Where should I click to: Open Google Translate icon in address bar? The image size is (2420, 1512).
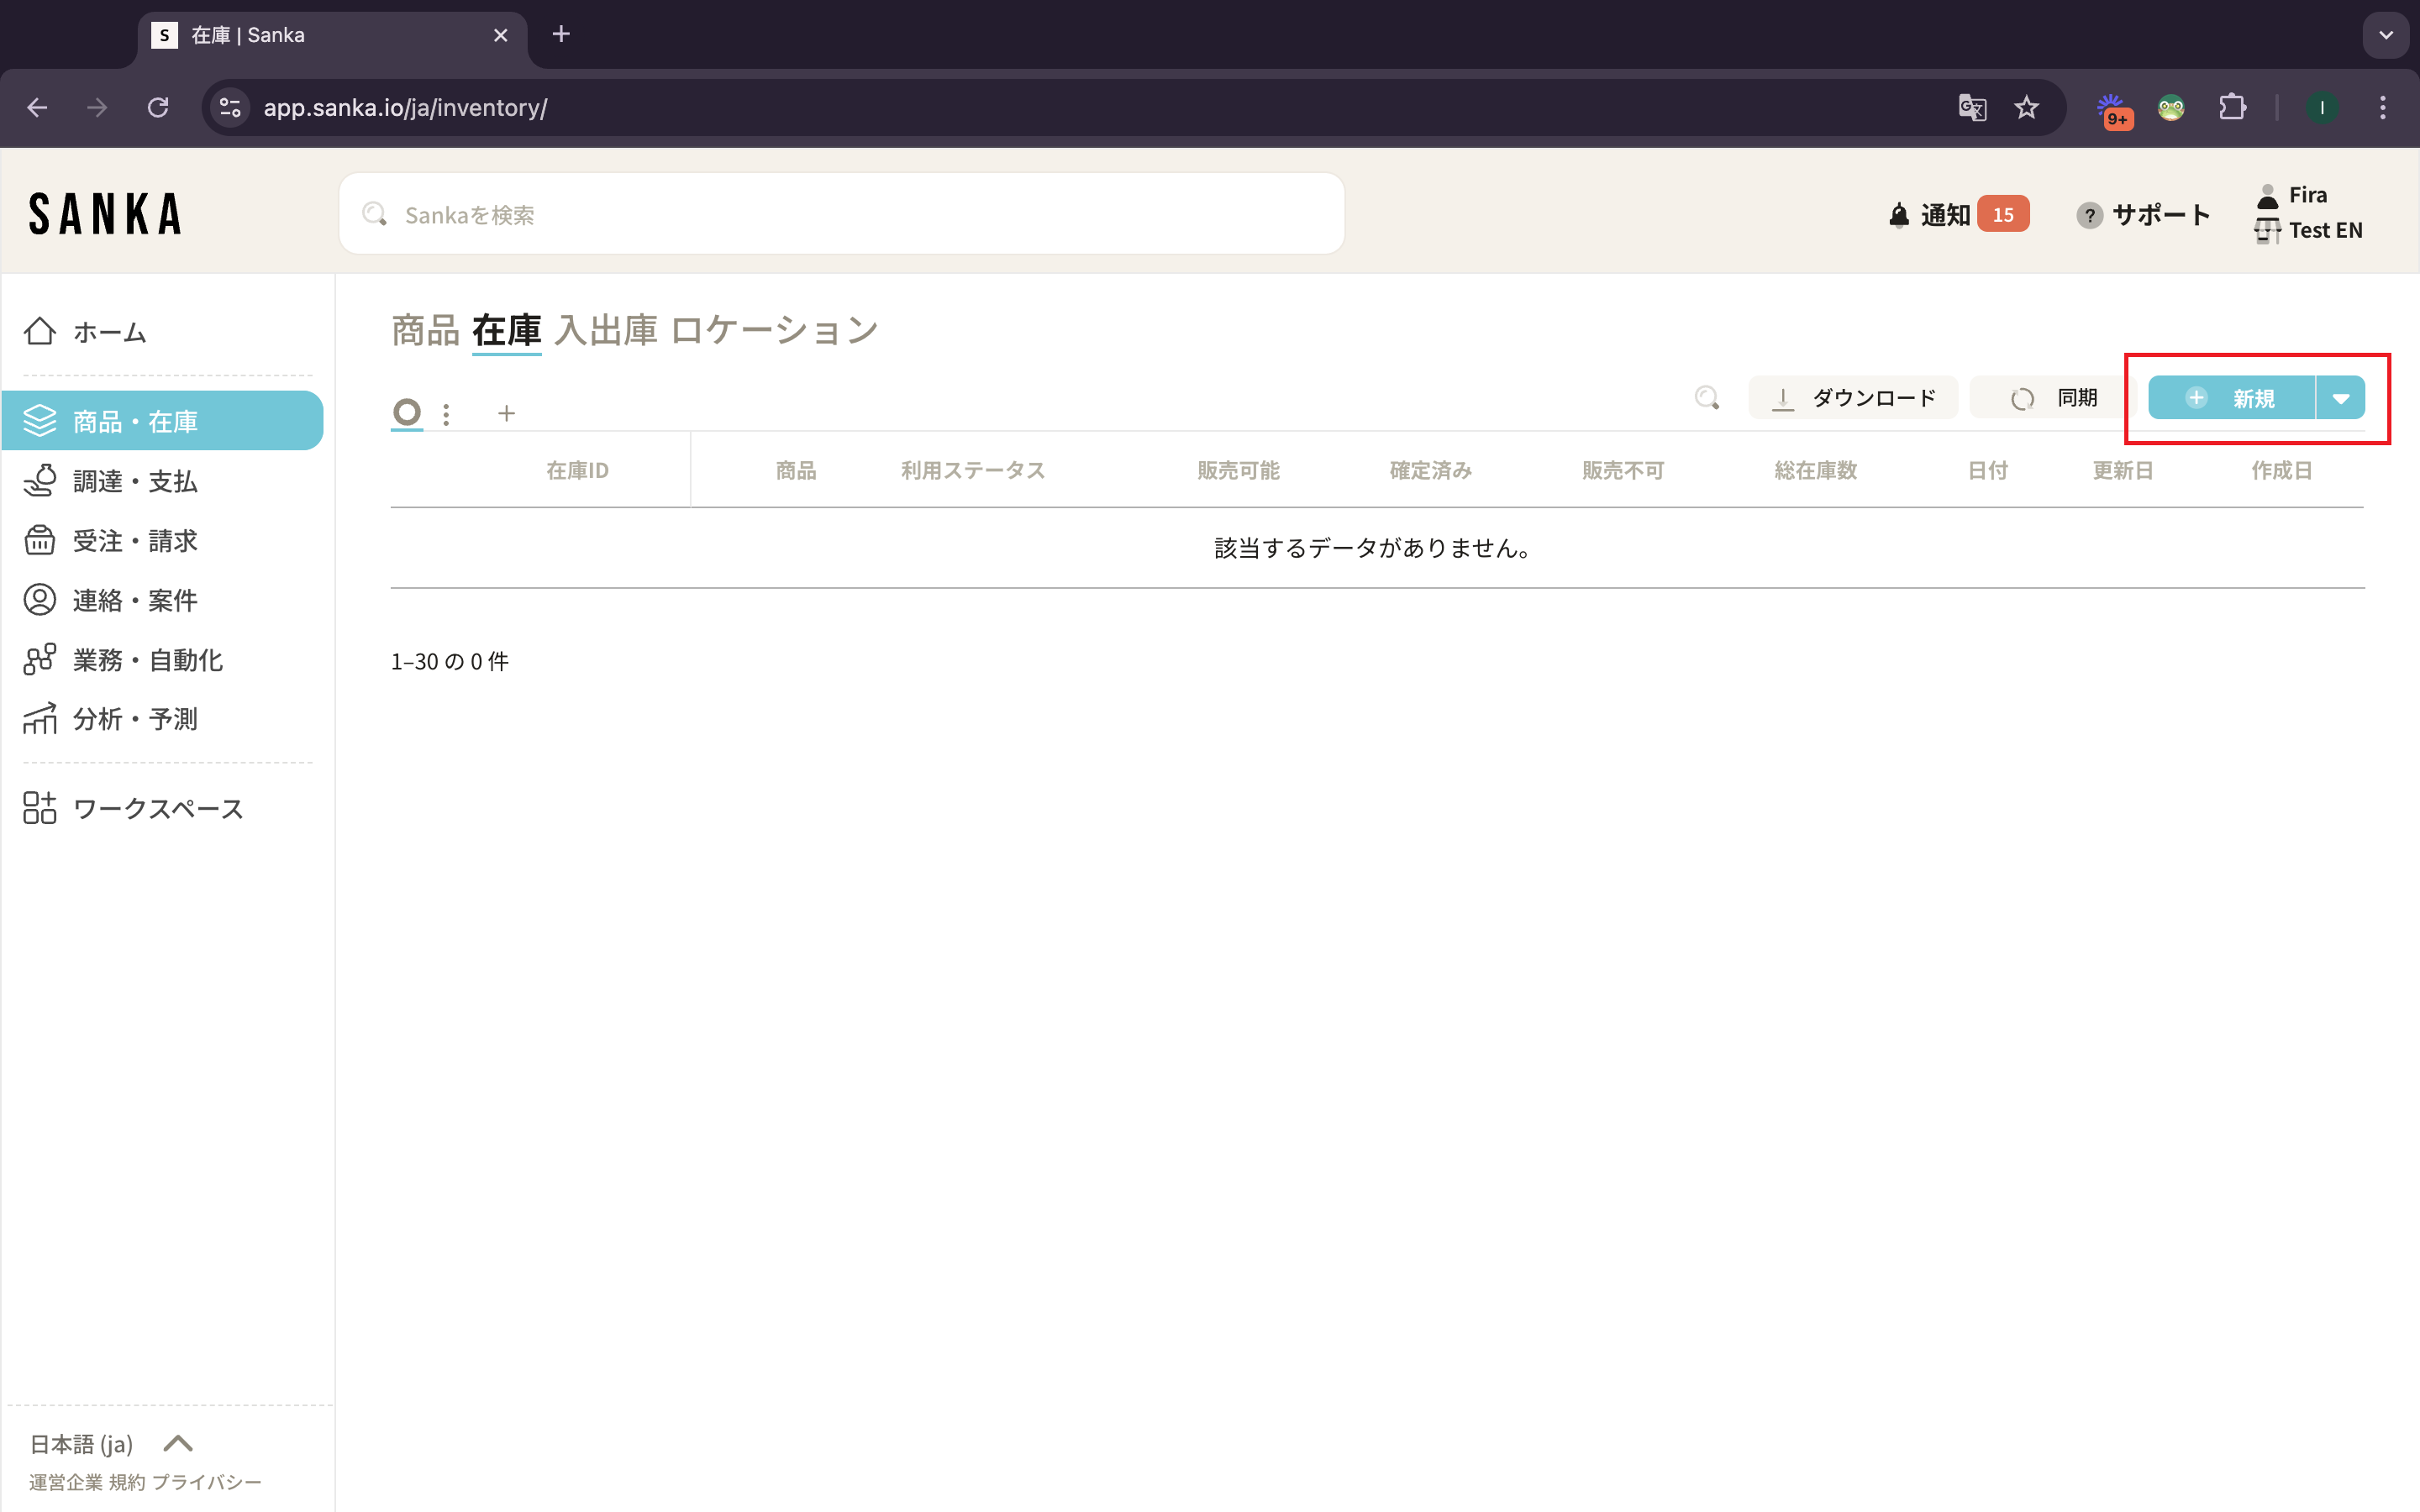click(1971, 108)
